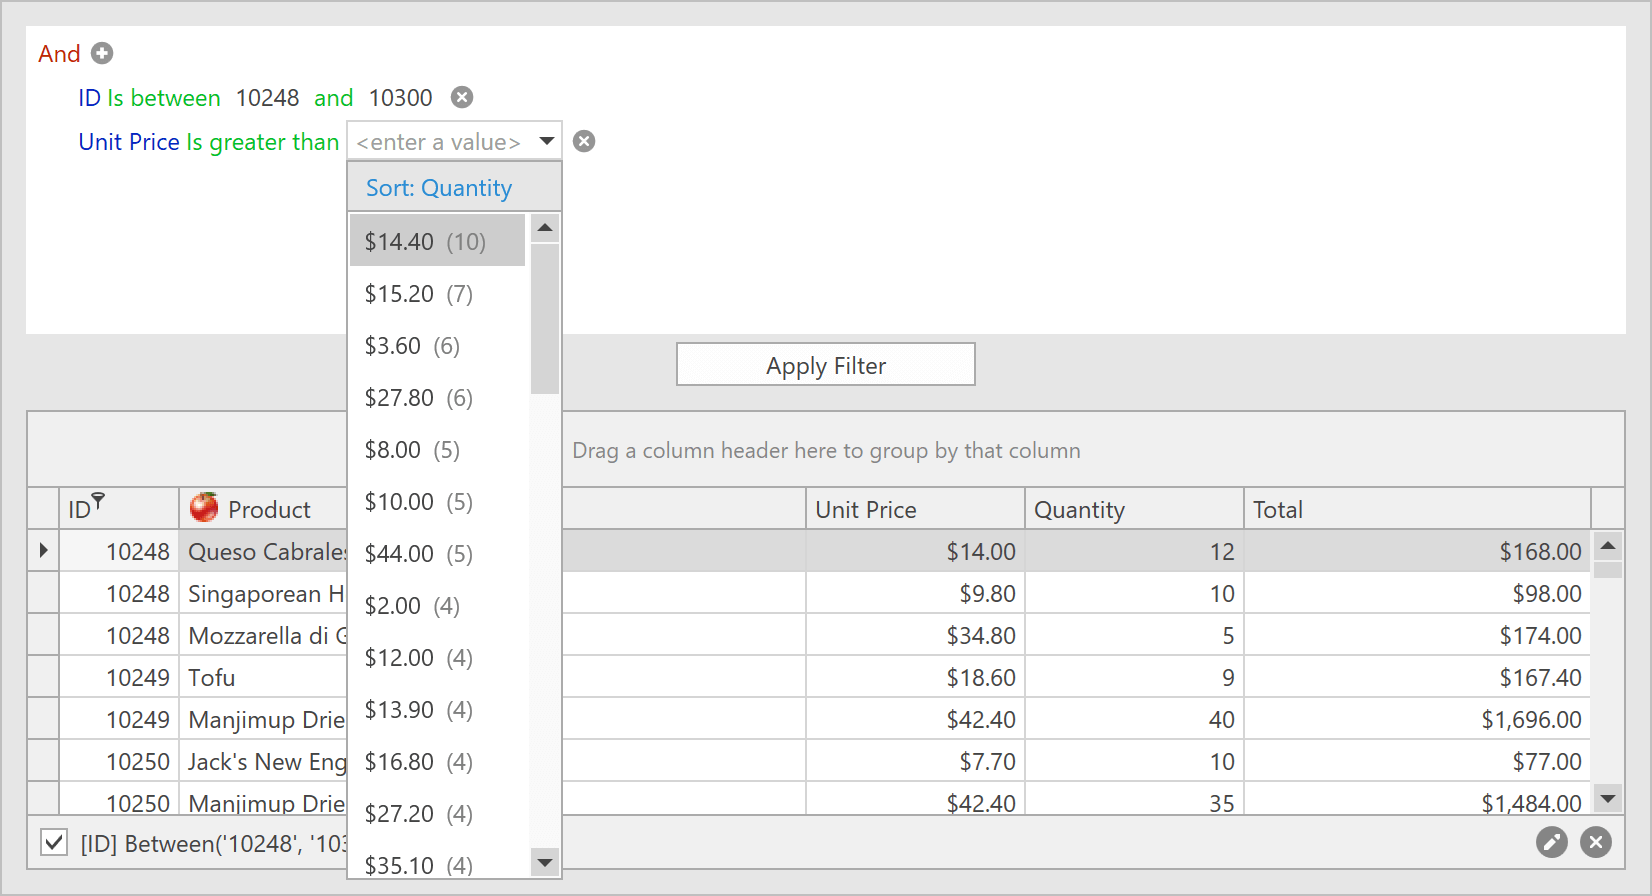Sort by the Quantity column header
Image resolution: width=1652 pixels, height=896 pixels.
point(1079,510)
